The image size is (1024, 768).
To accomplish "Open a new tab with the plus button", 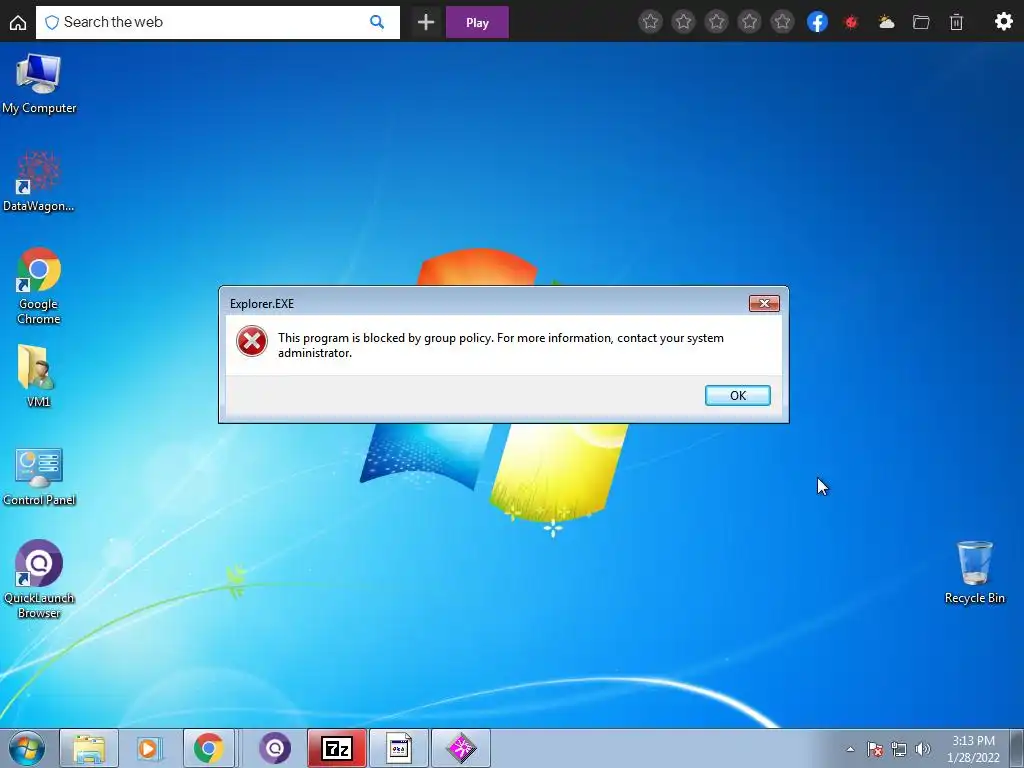I will [426, 22].
